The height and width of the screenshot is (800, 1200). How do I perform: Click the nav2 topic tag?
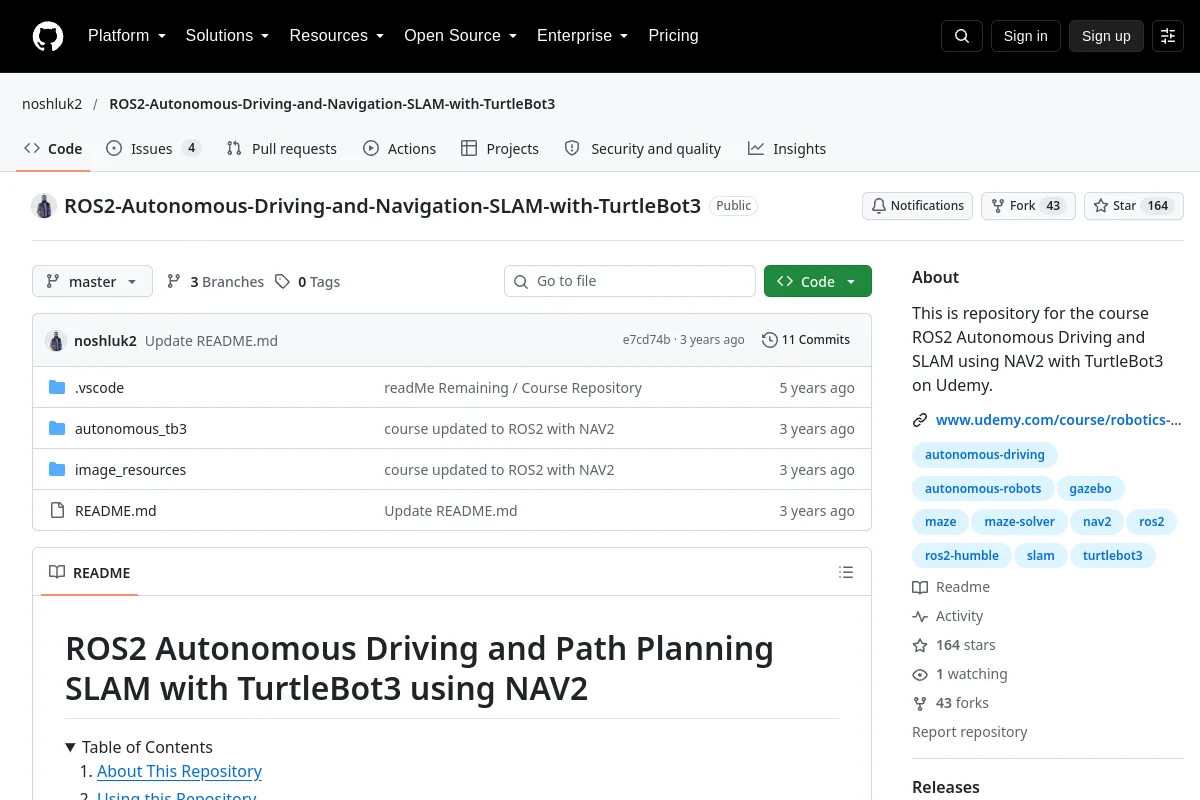[1097, 522]
